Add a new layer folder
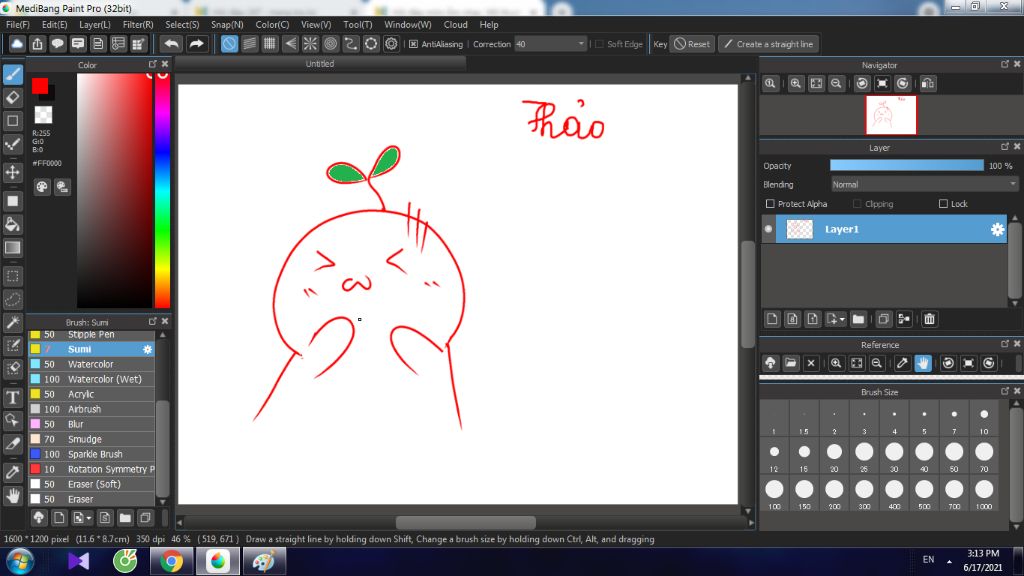This screenshot has height=576, width=1024. click(x=858, y=319)
